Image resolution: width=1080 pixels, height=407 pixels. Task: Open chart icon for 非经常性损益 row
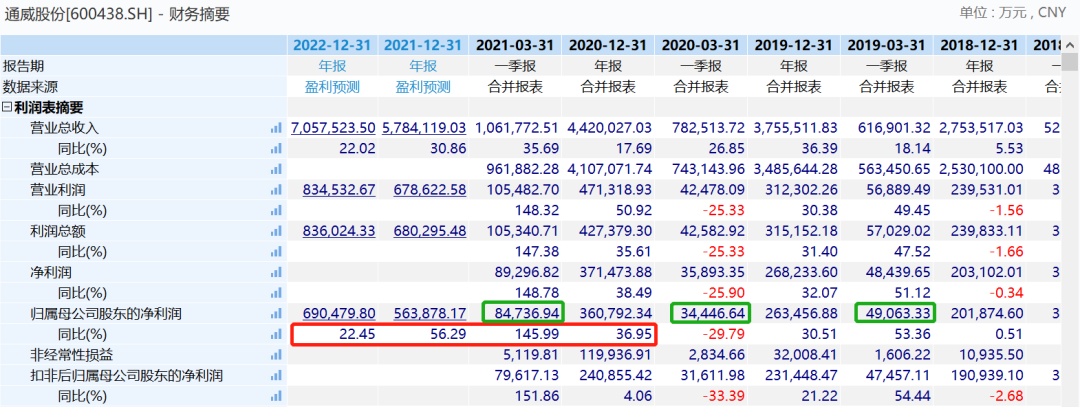tap(276, 355)
